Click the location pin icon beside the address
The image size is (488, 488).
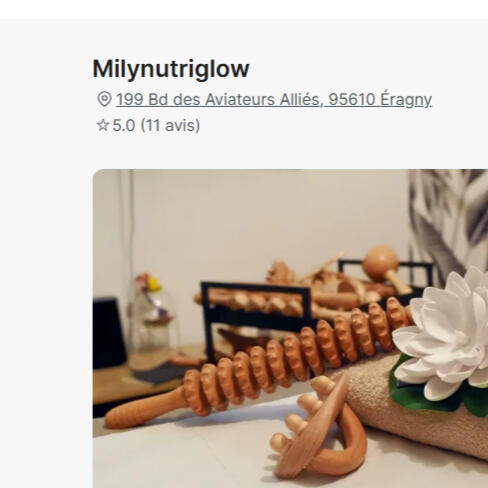[x=104, y=99]
